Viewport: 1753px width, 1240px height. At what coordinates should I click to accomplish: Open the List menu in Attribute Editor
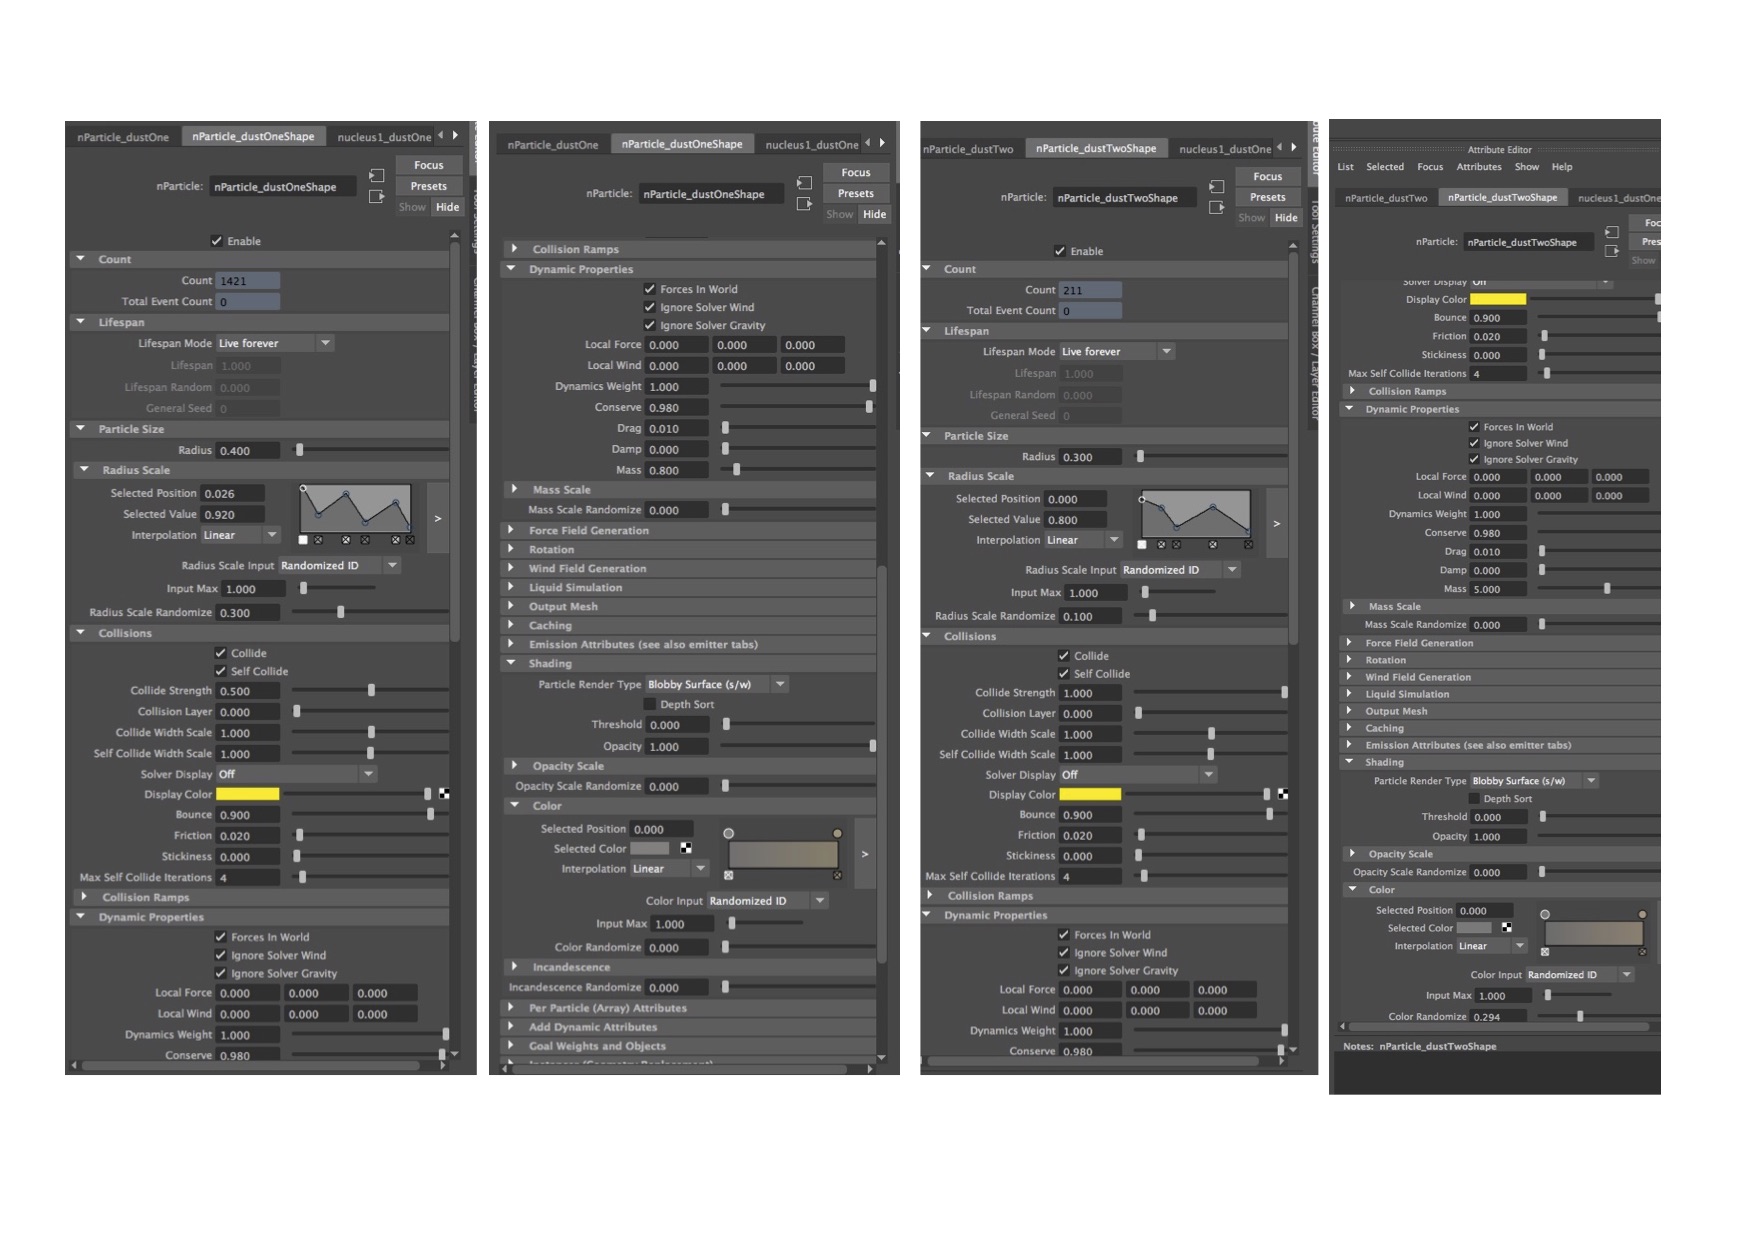(1345, 167)
